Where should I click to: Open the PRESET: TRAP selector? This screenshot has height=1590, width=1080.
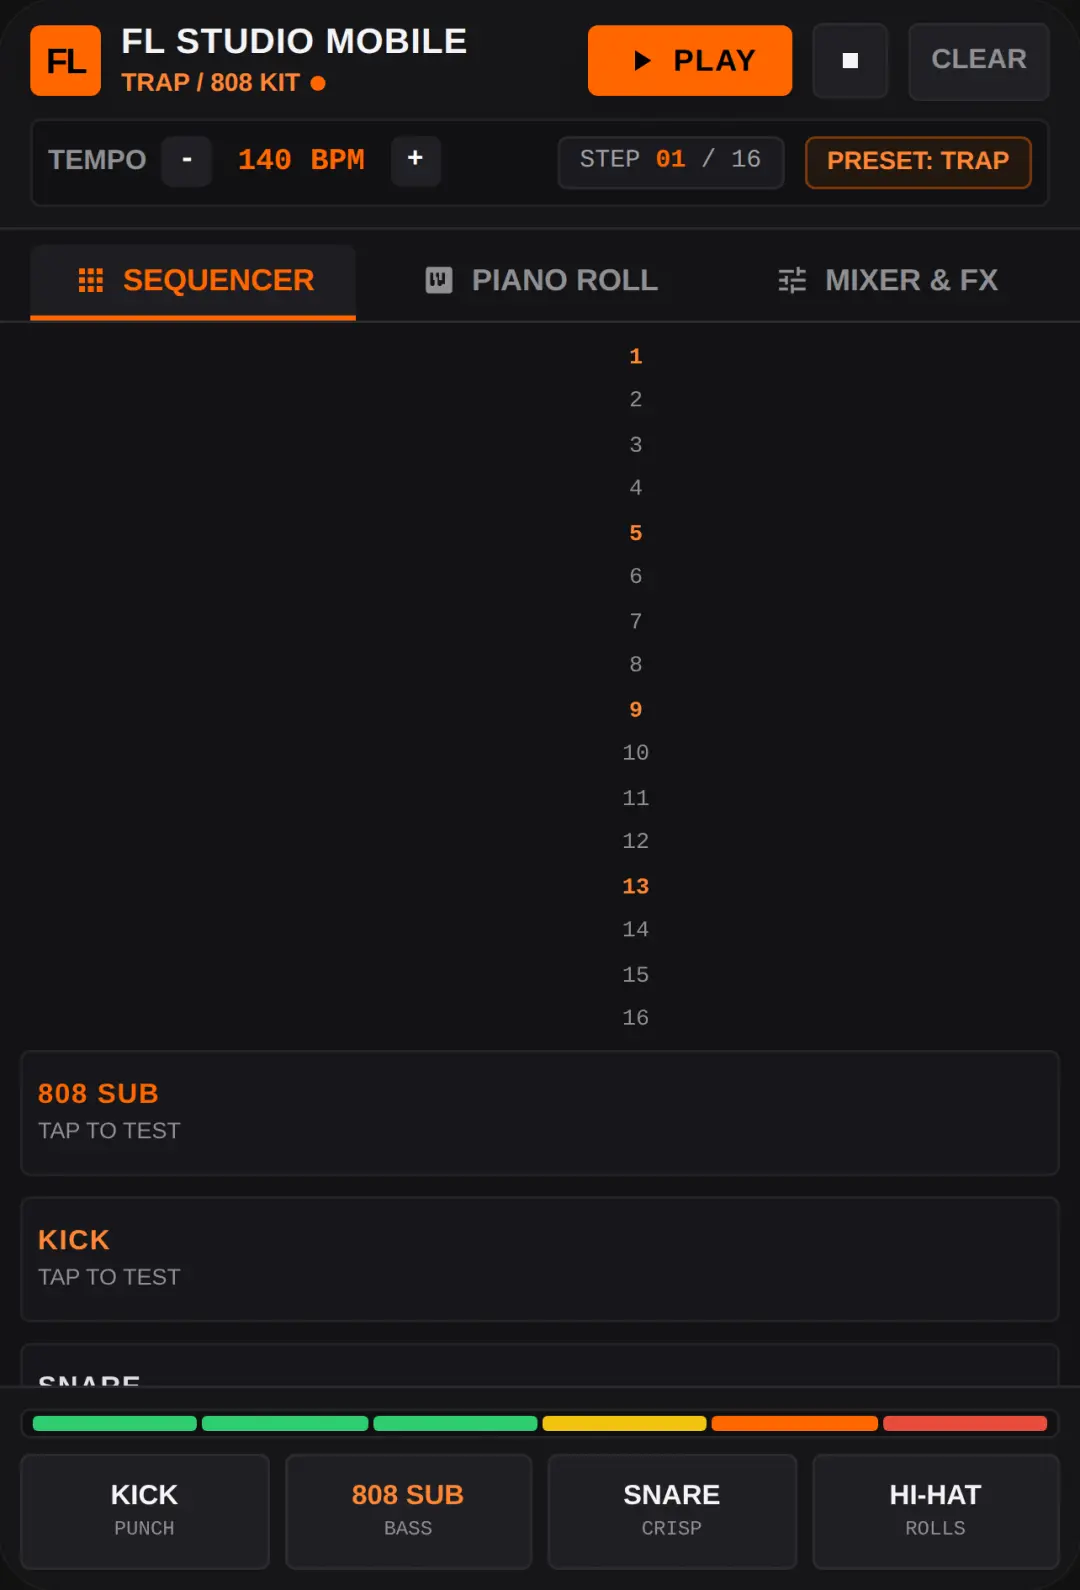pyautogui.click(x=918, y=162)
